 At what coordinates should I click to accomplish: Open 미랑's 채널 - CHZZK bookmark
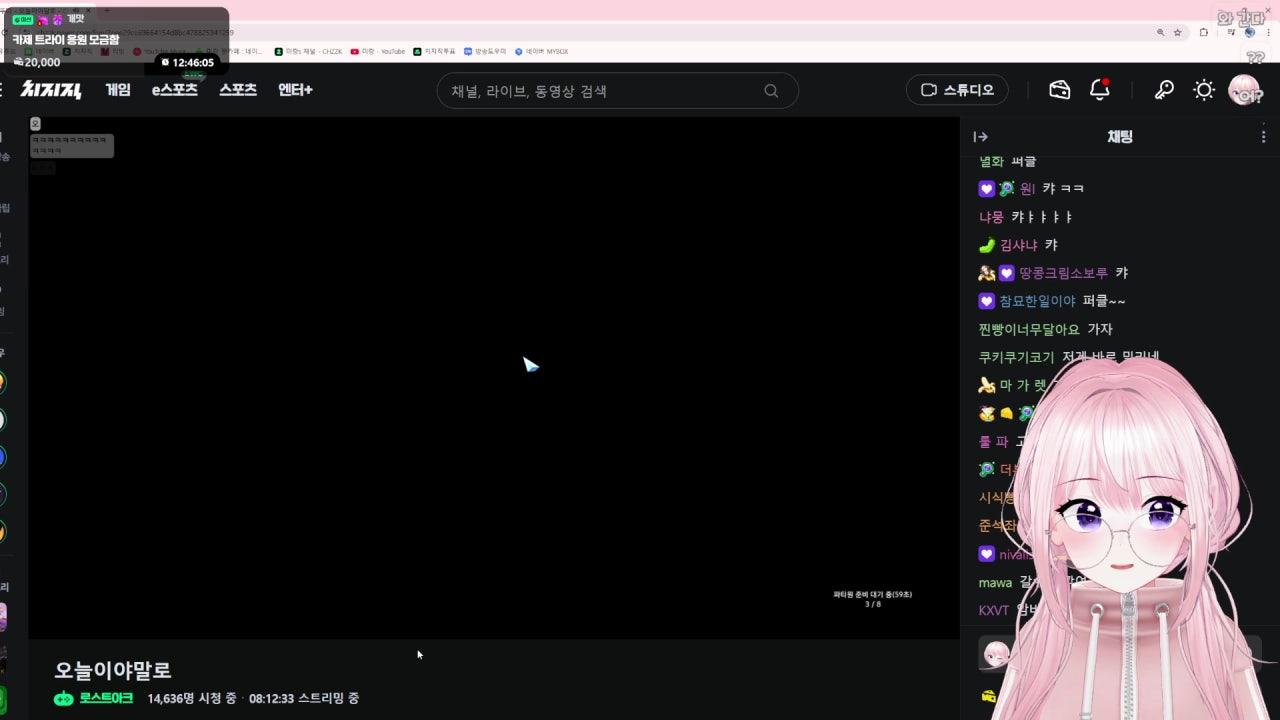click(308, 51)
